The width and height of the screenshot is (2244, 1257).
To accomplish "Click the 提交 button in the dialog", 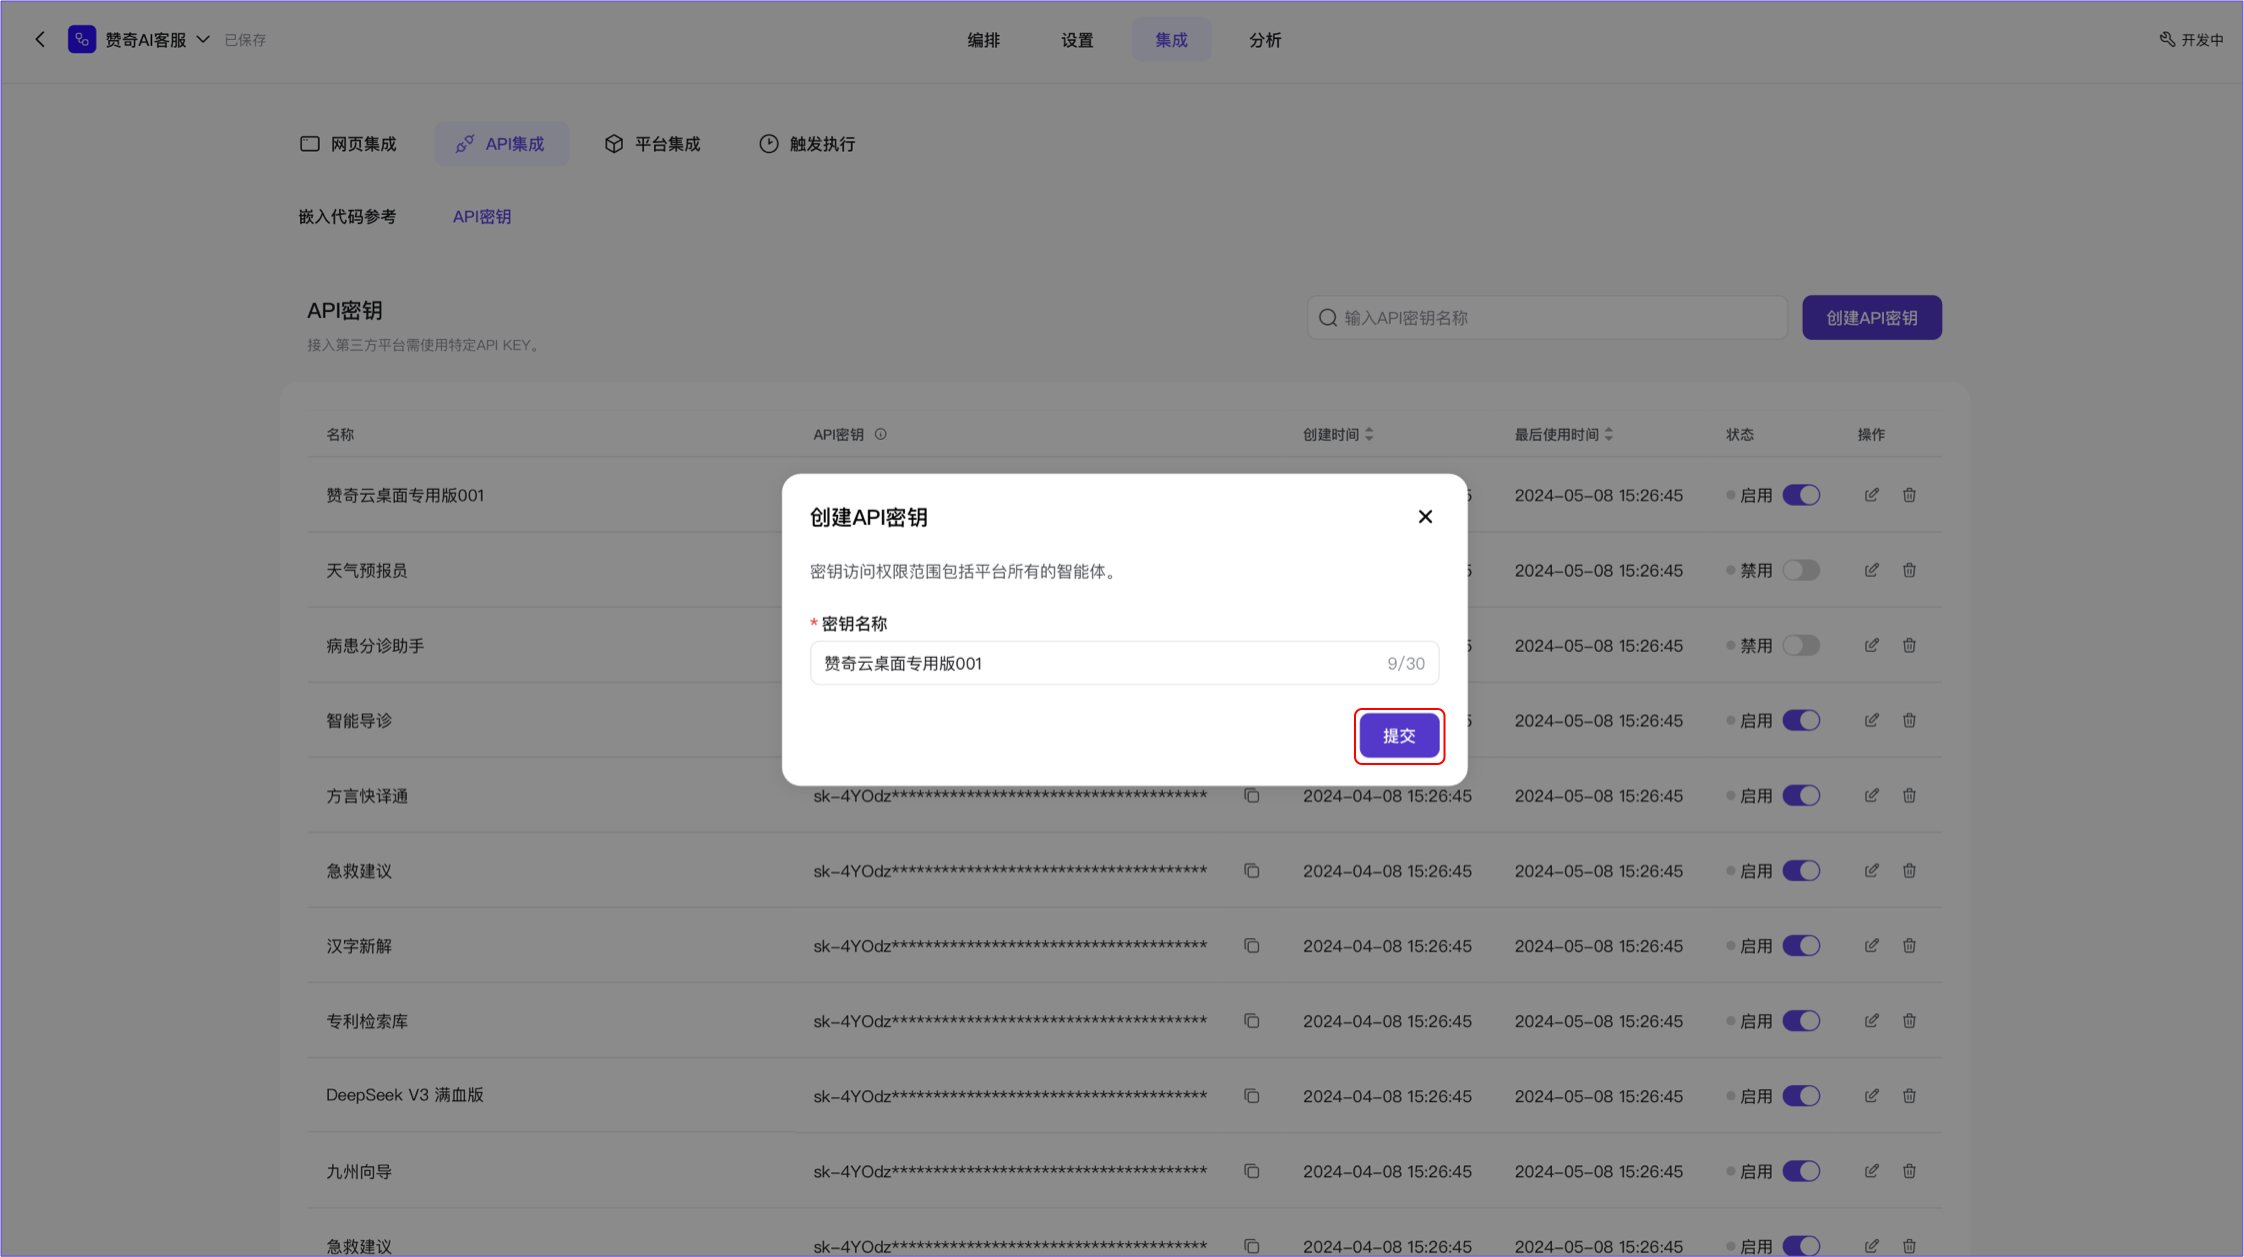I will [x=1399, y=735].
